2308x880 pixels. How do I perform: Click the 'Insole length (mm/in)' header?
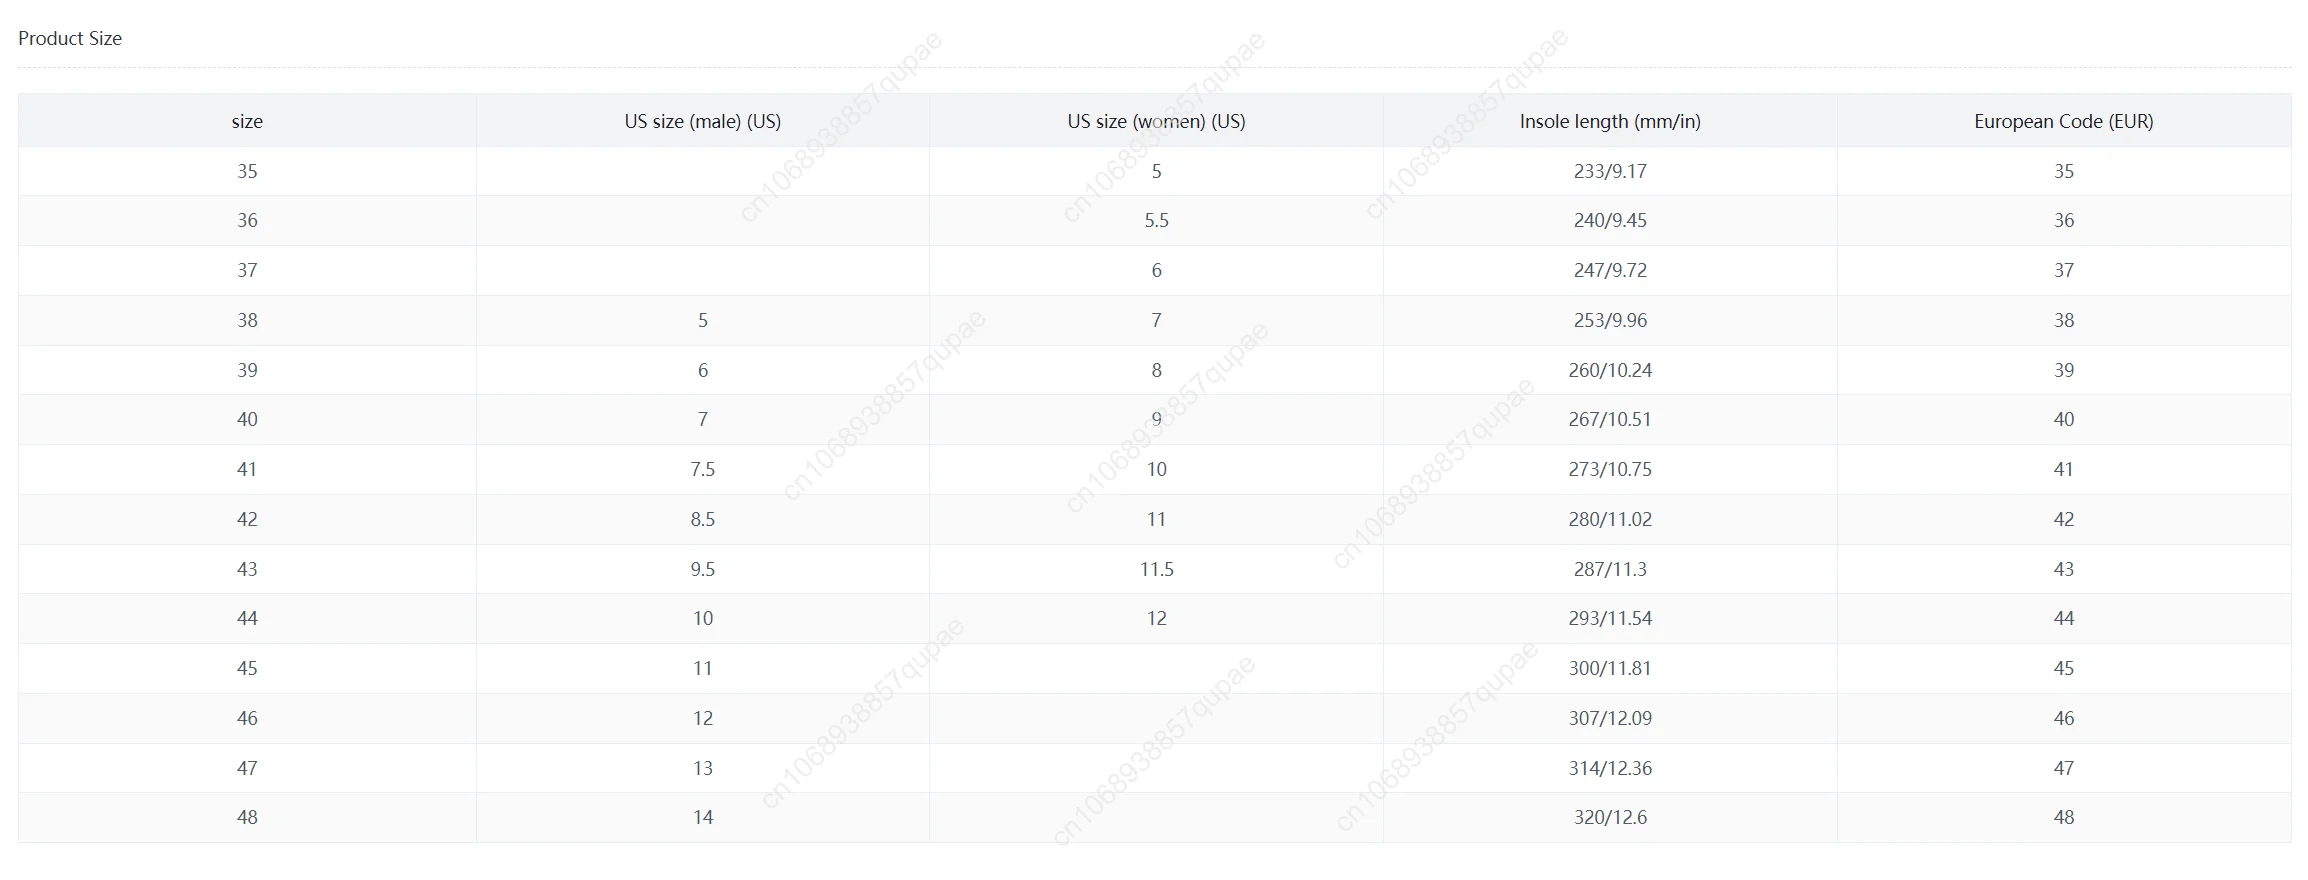coord(1609,121)
